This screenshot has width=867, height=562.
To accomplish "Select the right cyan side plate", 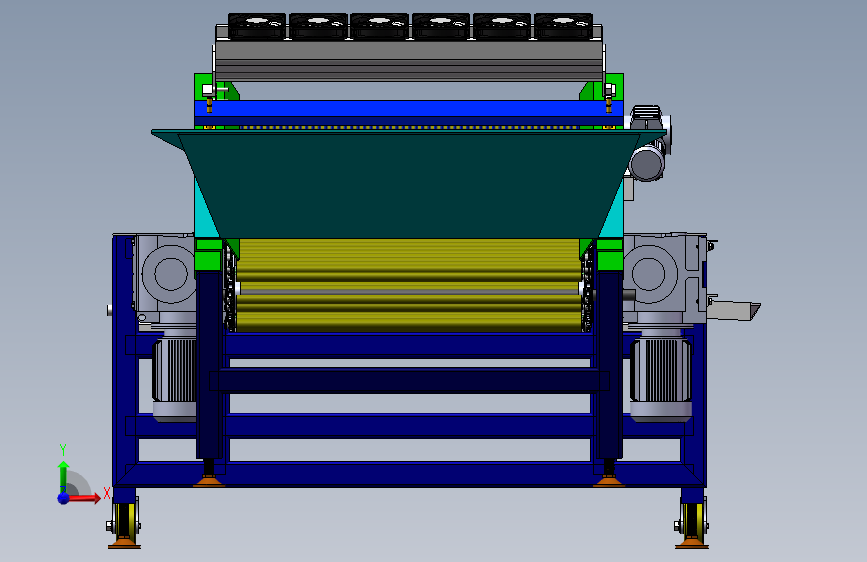I will point(615,213).
